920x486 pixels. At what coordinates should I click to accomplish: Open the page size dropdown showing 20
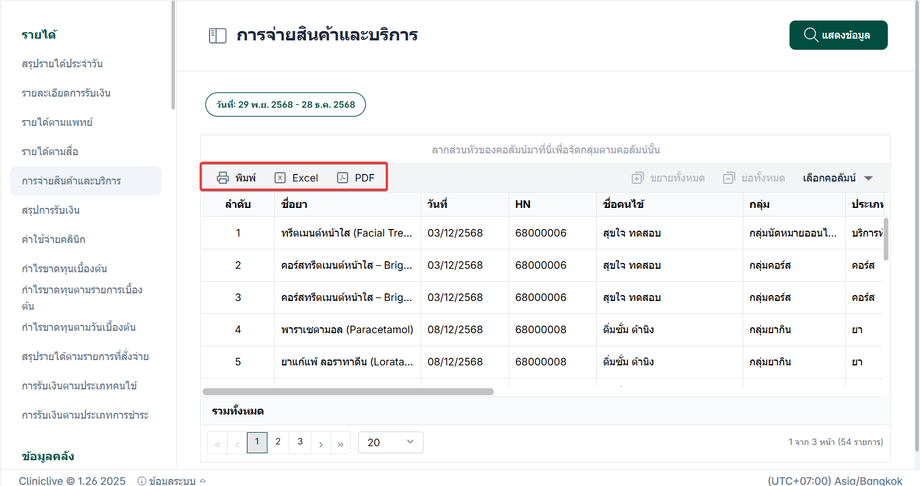pyautogui.click(x=391, y=443)
